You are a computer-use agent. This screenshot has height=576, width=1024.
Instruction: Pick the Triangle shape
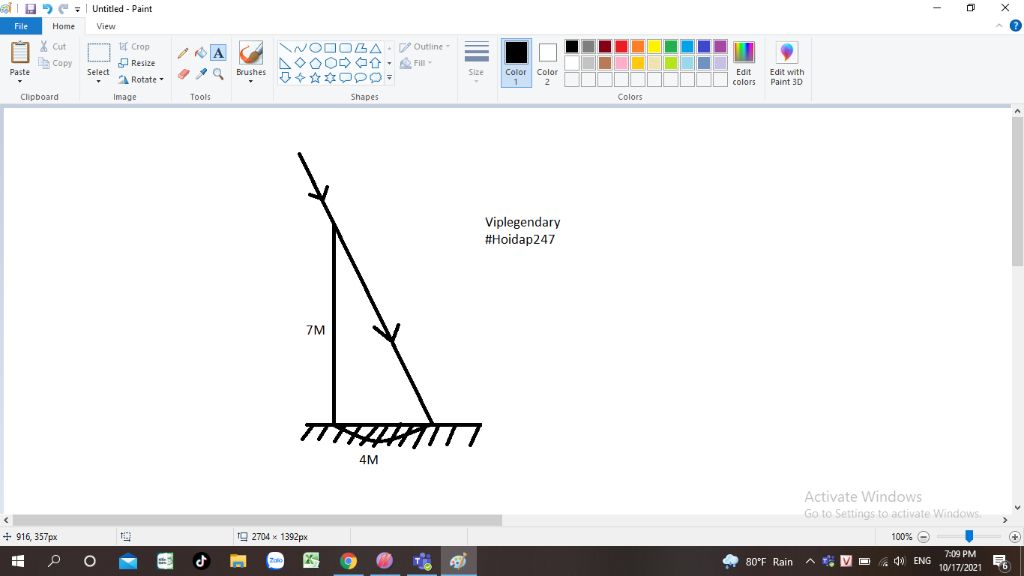376,48
